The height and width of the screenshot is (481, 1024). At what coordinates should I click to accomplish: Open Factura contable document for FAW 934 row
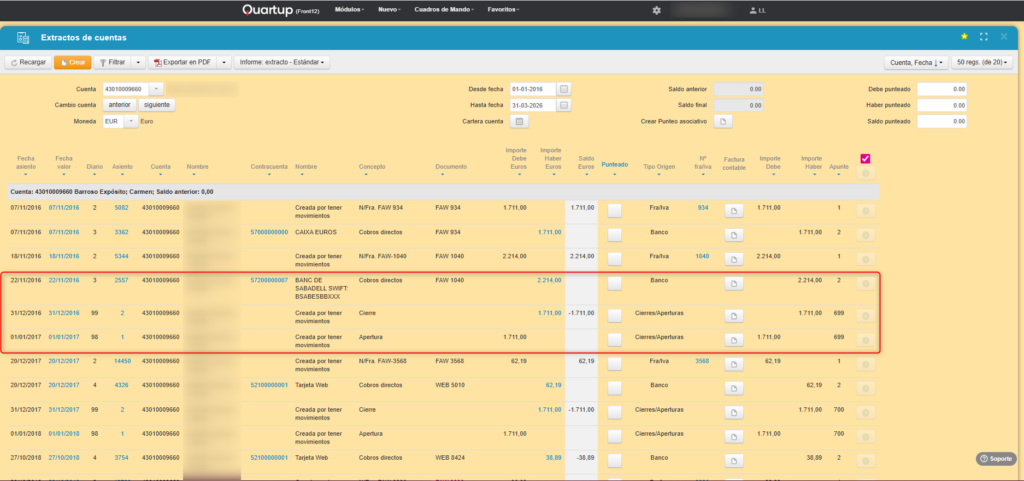[x=734, y=209]
